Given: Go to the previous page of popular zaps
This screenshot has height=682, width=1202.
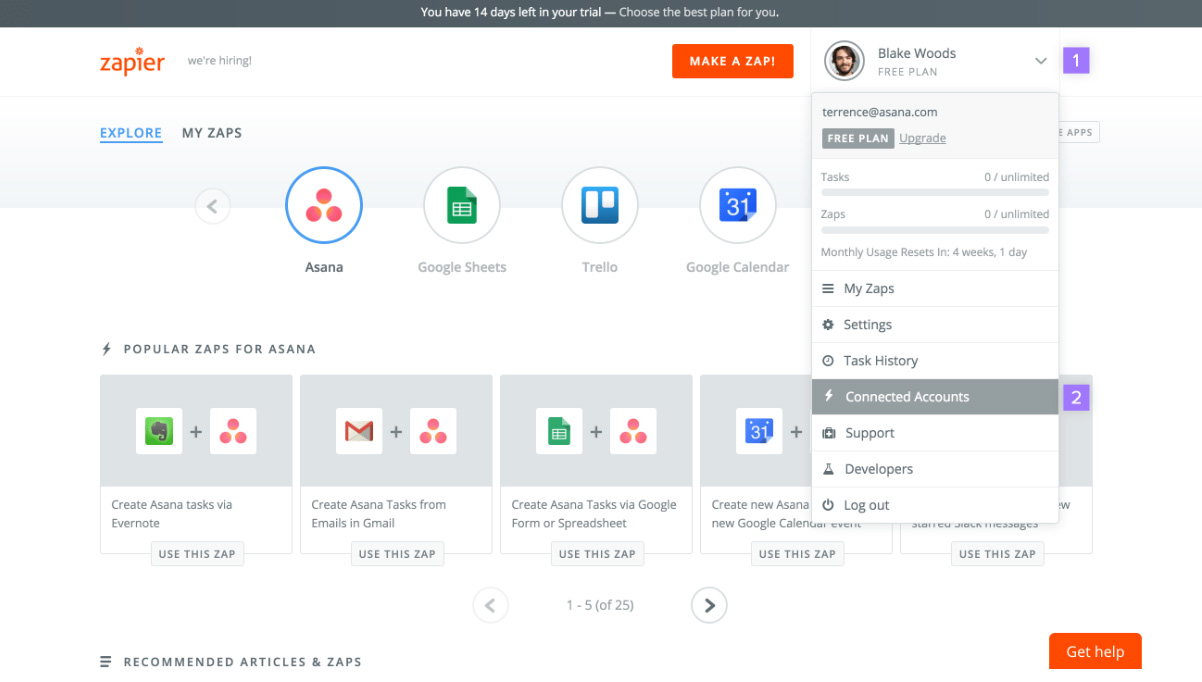Looking at the screenshot, I should pyautogui.click(x=490, y=605).
